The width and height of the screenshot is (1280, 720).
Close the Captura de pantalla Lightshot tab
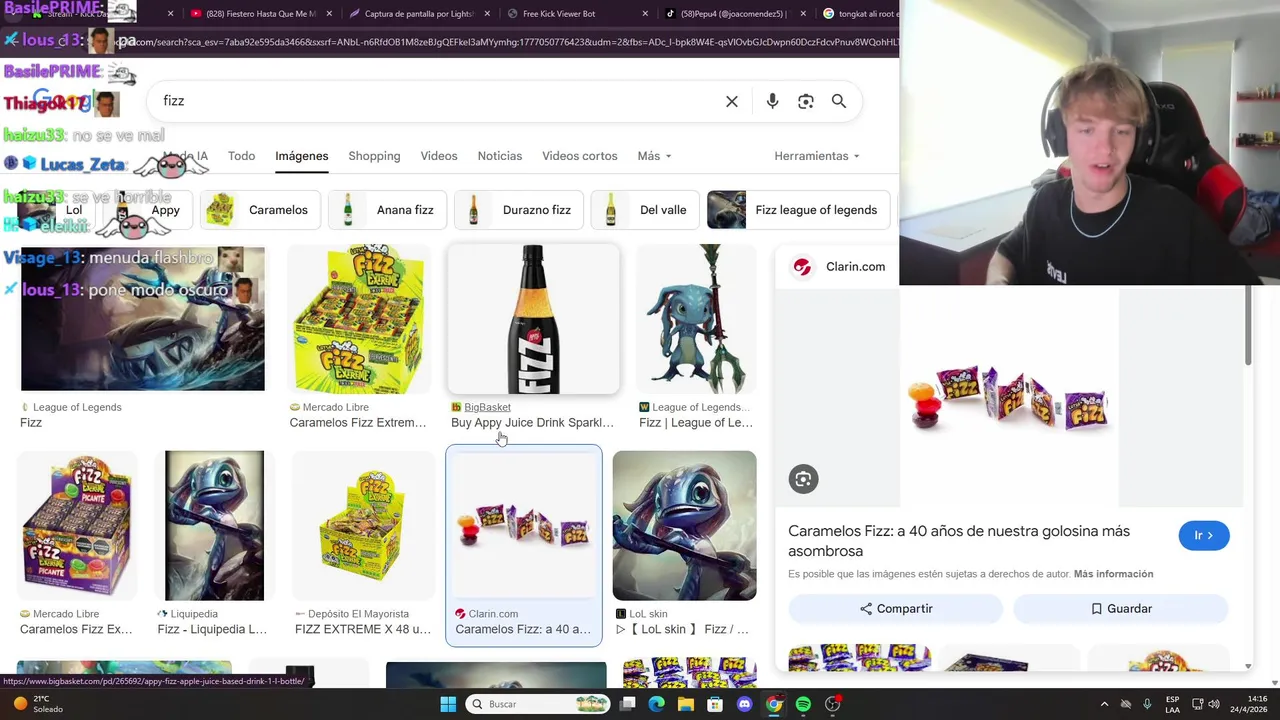click(487, 14)
